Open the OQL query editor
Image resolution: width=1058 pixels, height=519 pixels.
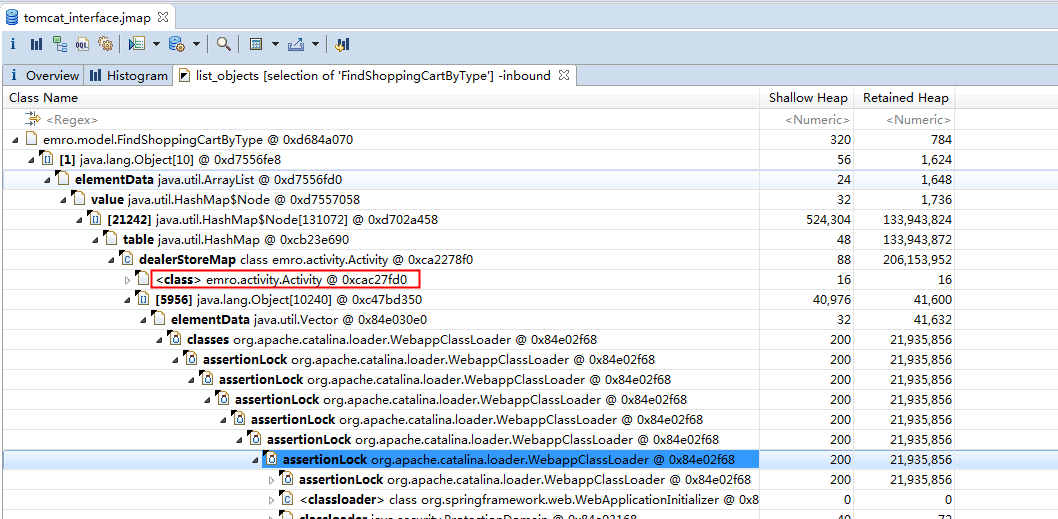(82, 44)
